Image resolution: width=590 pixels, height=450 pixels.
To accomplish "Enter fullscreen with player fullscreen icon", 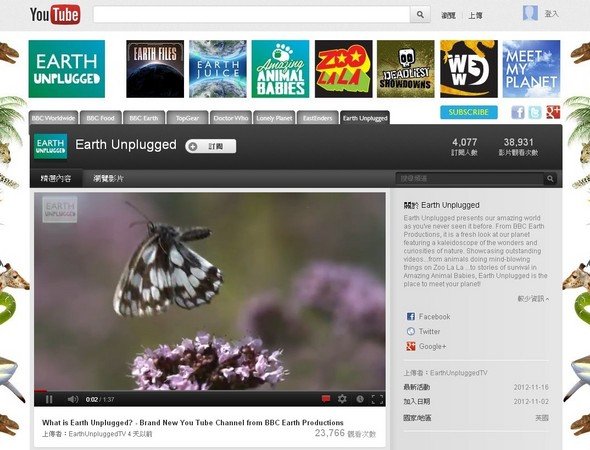I will coord(377,399).
